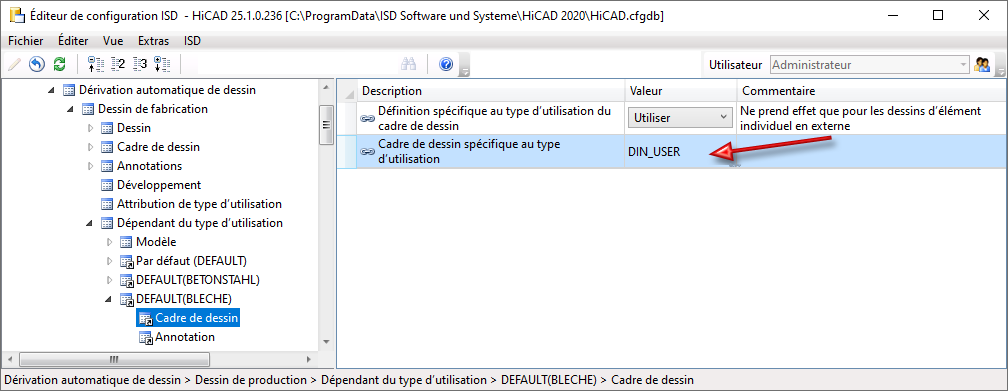Select the Développement tree item

click(159, 185)
